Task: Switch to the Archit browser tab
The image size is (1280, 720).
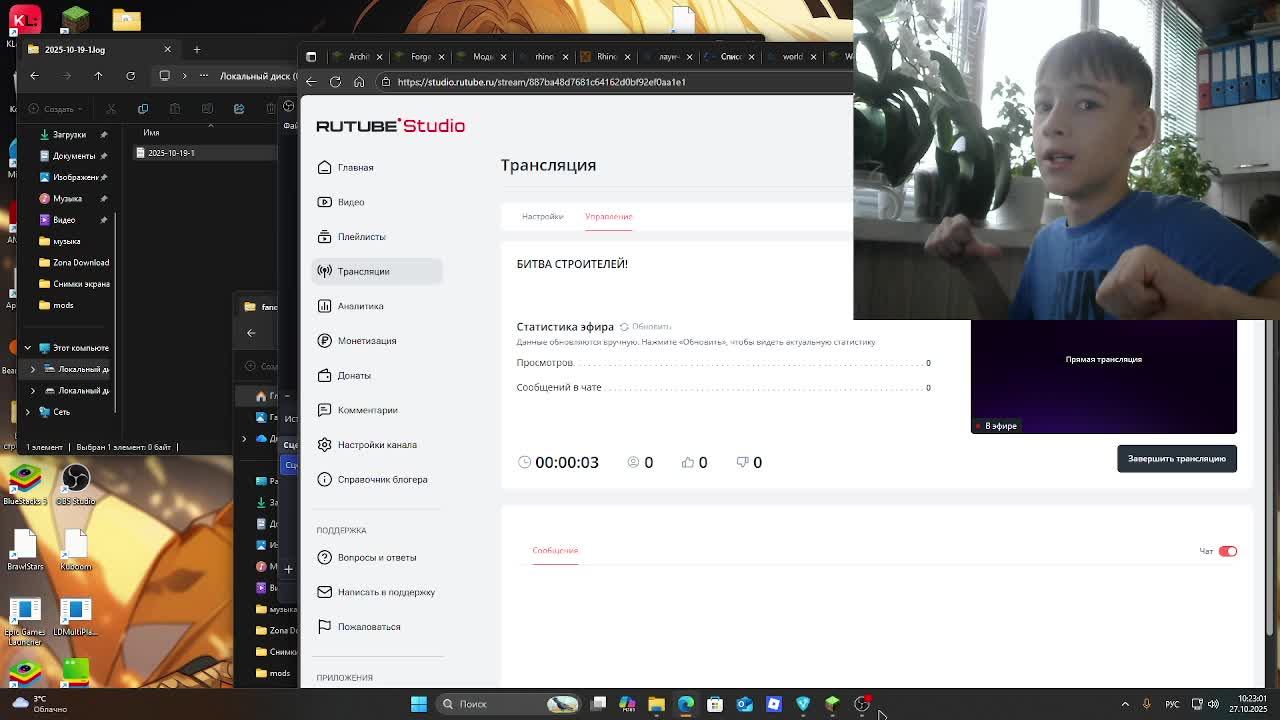Action: coord(357,56)
